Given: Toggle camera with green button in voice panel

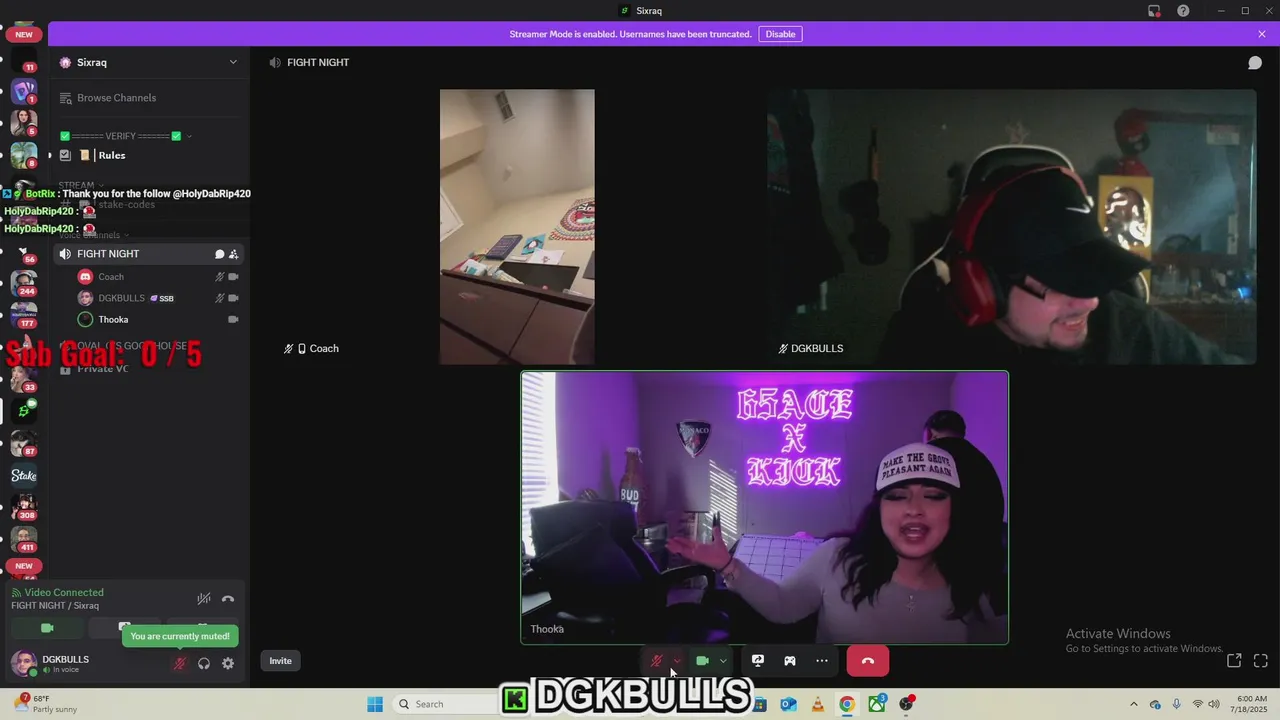Looking at the screenshot, I should pos(47,628).
